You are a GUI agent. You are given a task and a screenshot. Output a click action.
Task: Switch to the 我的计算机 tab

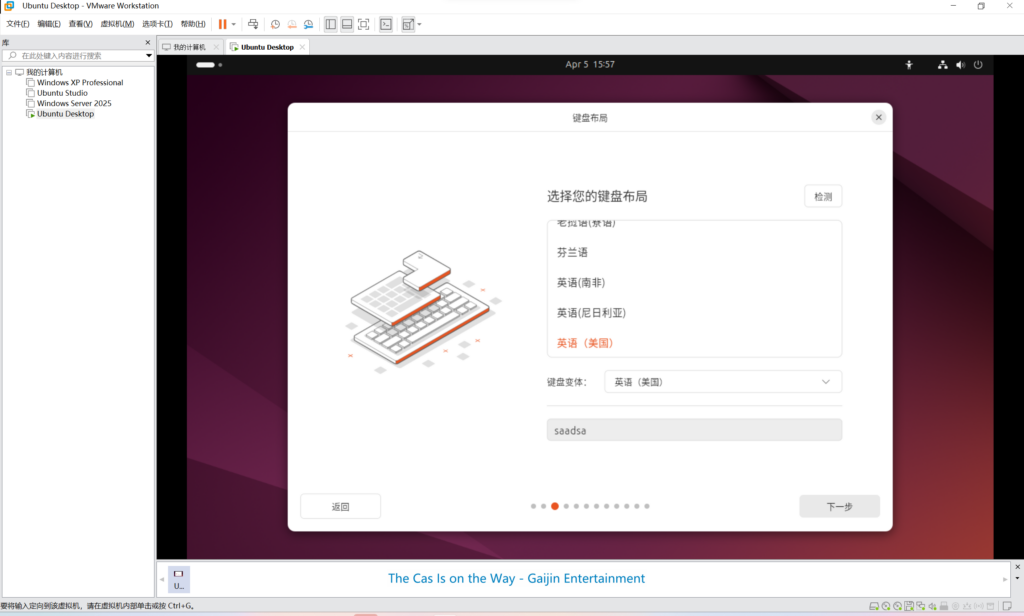pyautogui.click(x=189, y=47)
